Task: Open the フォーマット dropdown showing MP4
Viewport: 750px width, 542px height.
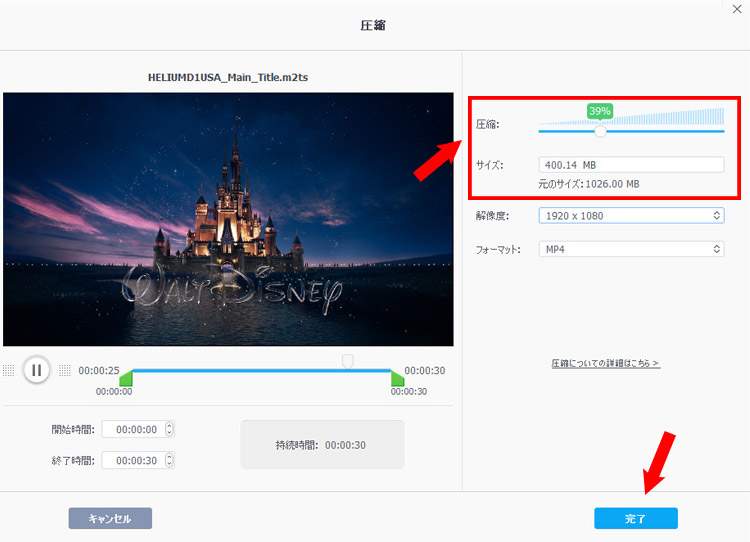Action: (631, 249)
